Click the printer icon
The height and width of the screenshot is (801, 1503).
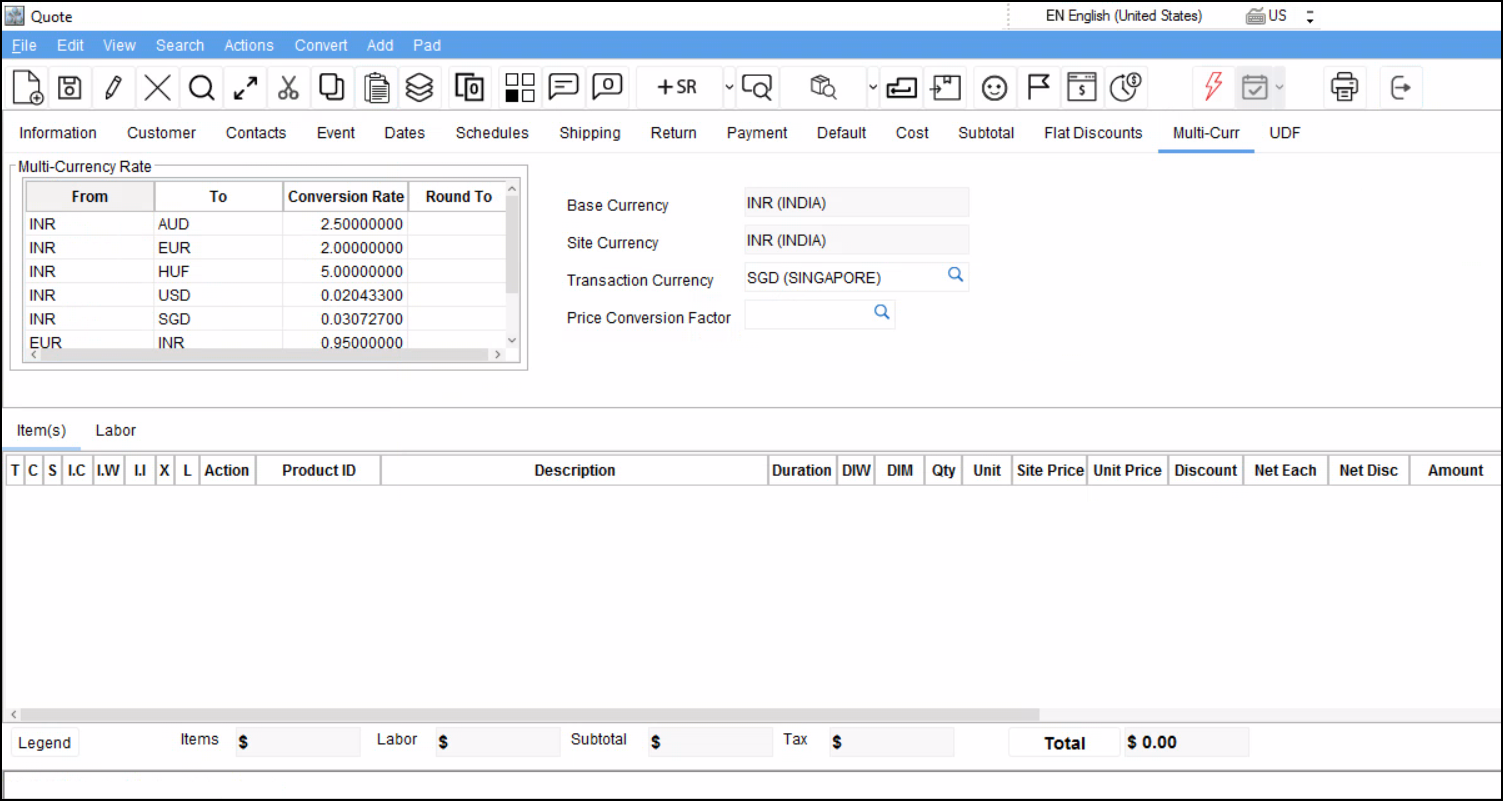click(1345, 88)
